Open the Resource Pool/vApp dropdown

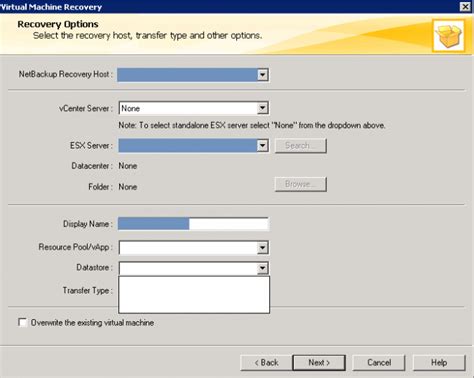262,248
